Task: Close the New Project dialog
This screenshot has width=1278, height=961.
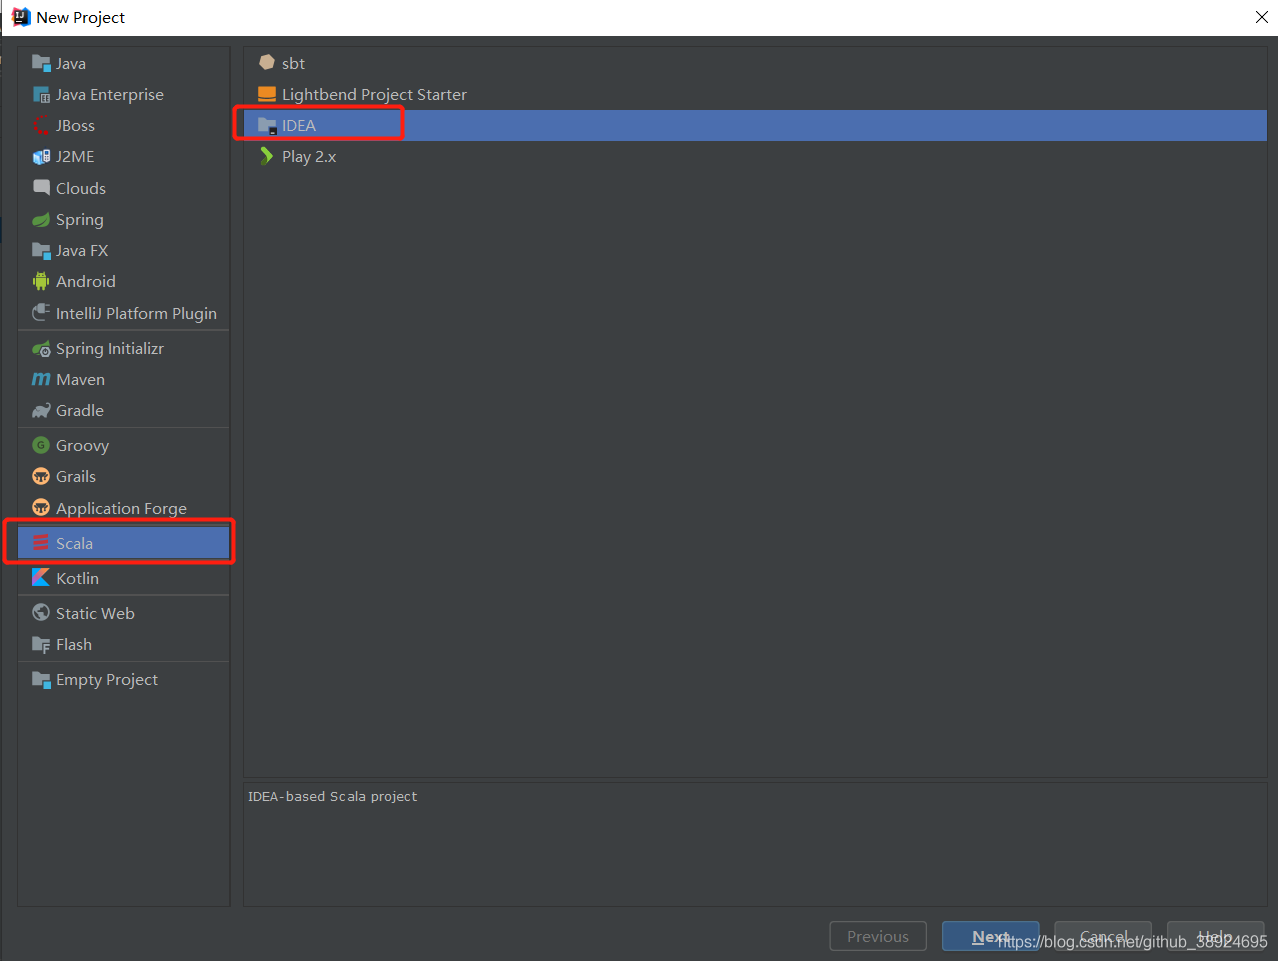Action: (x=1262, y=17)
